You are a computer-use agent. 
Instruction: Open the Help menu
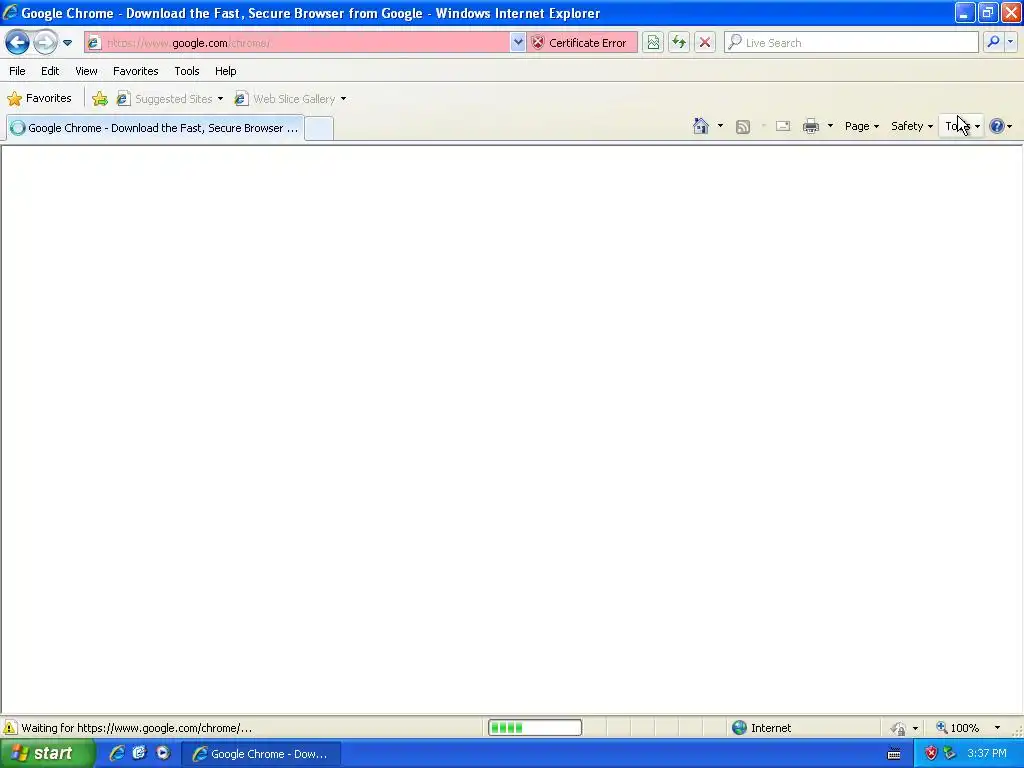225,71
